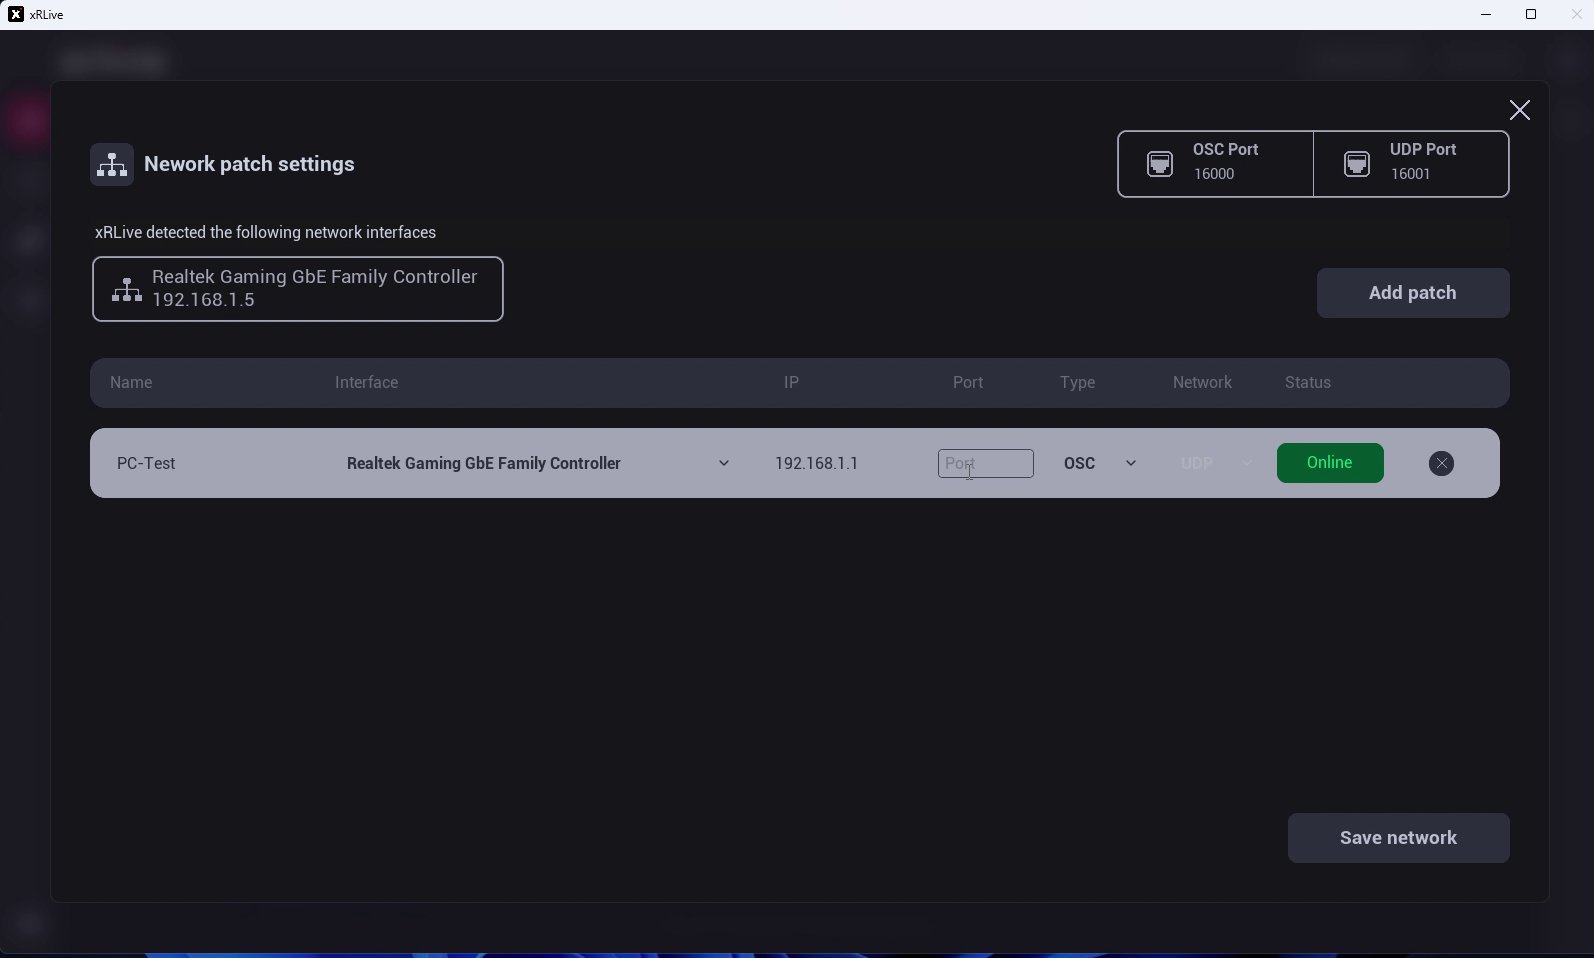Click the Add patch button
The height and width of the screenshot is (958, 1594).
tap(1412, 293)
